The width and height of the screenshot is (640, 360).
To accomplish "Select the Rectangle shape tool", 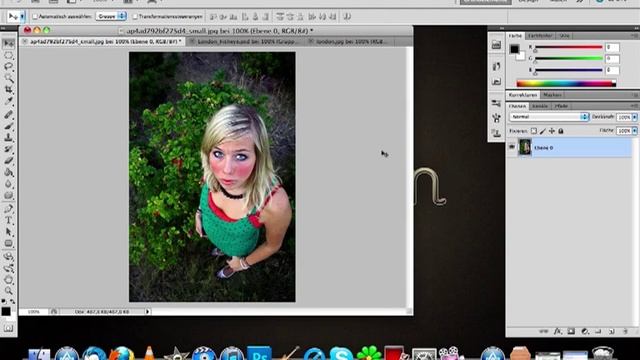I will tap(9, 244).
